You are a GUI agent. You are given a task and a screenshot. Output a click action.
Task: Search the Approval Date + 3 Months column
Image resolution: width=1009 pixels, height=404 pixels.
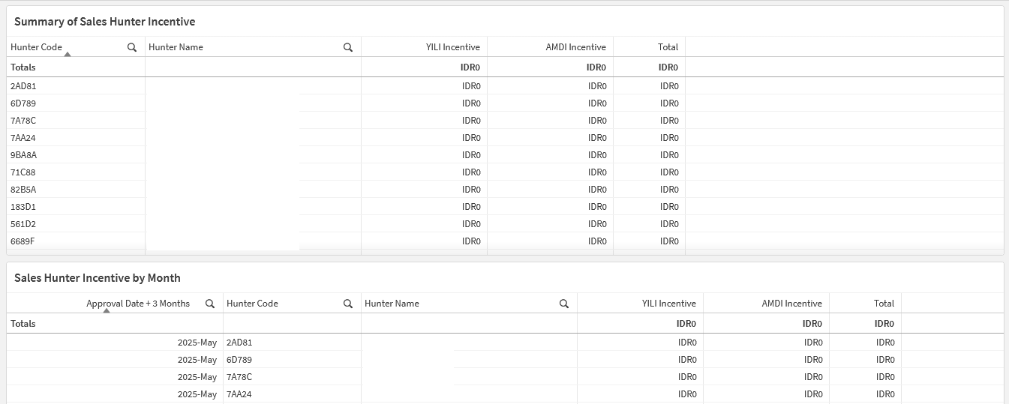tap(210, 304)
